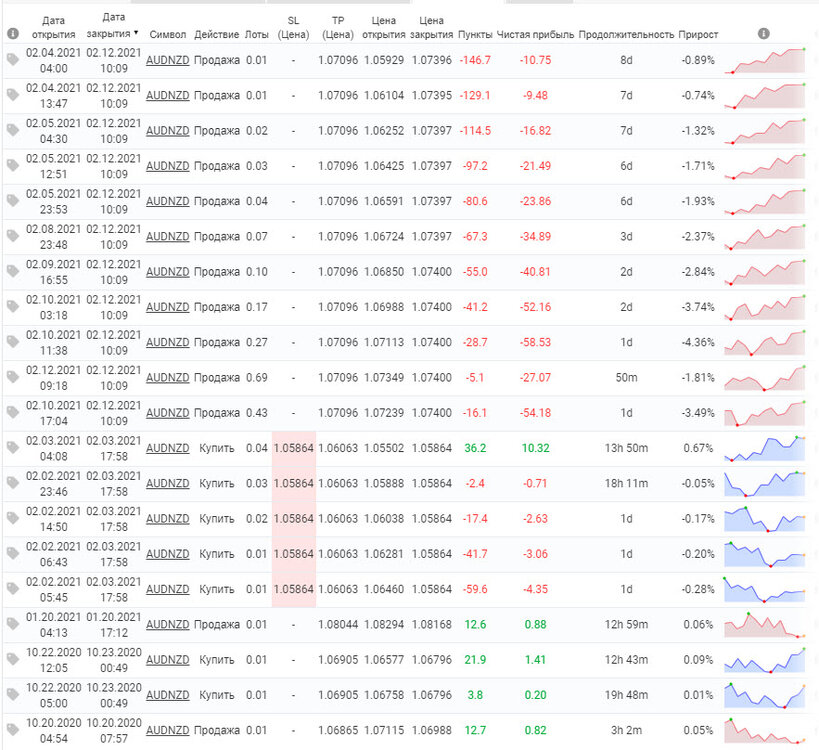Open mini chart of the -0.89% growth trade
The height and width of the screenshot is (750, 819).
(765, 61)
